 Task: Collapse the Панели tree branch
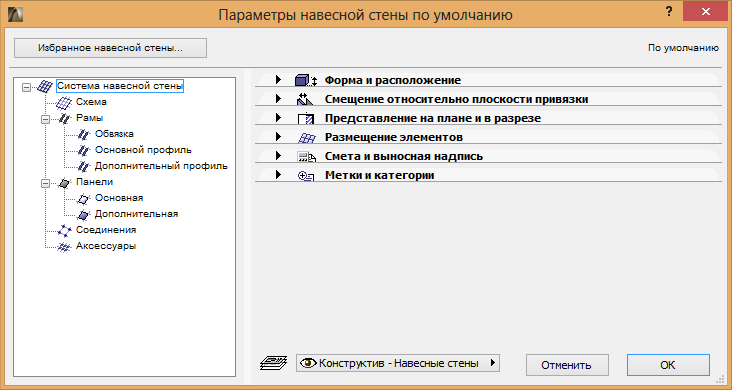tap(45, 183)
